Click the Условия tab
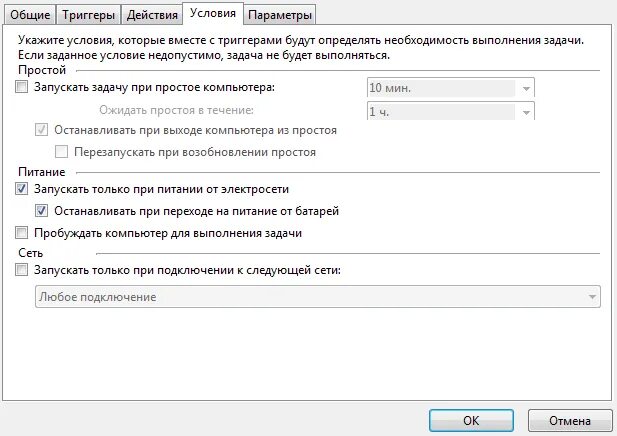617x436 pixels. [212, 13]
